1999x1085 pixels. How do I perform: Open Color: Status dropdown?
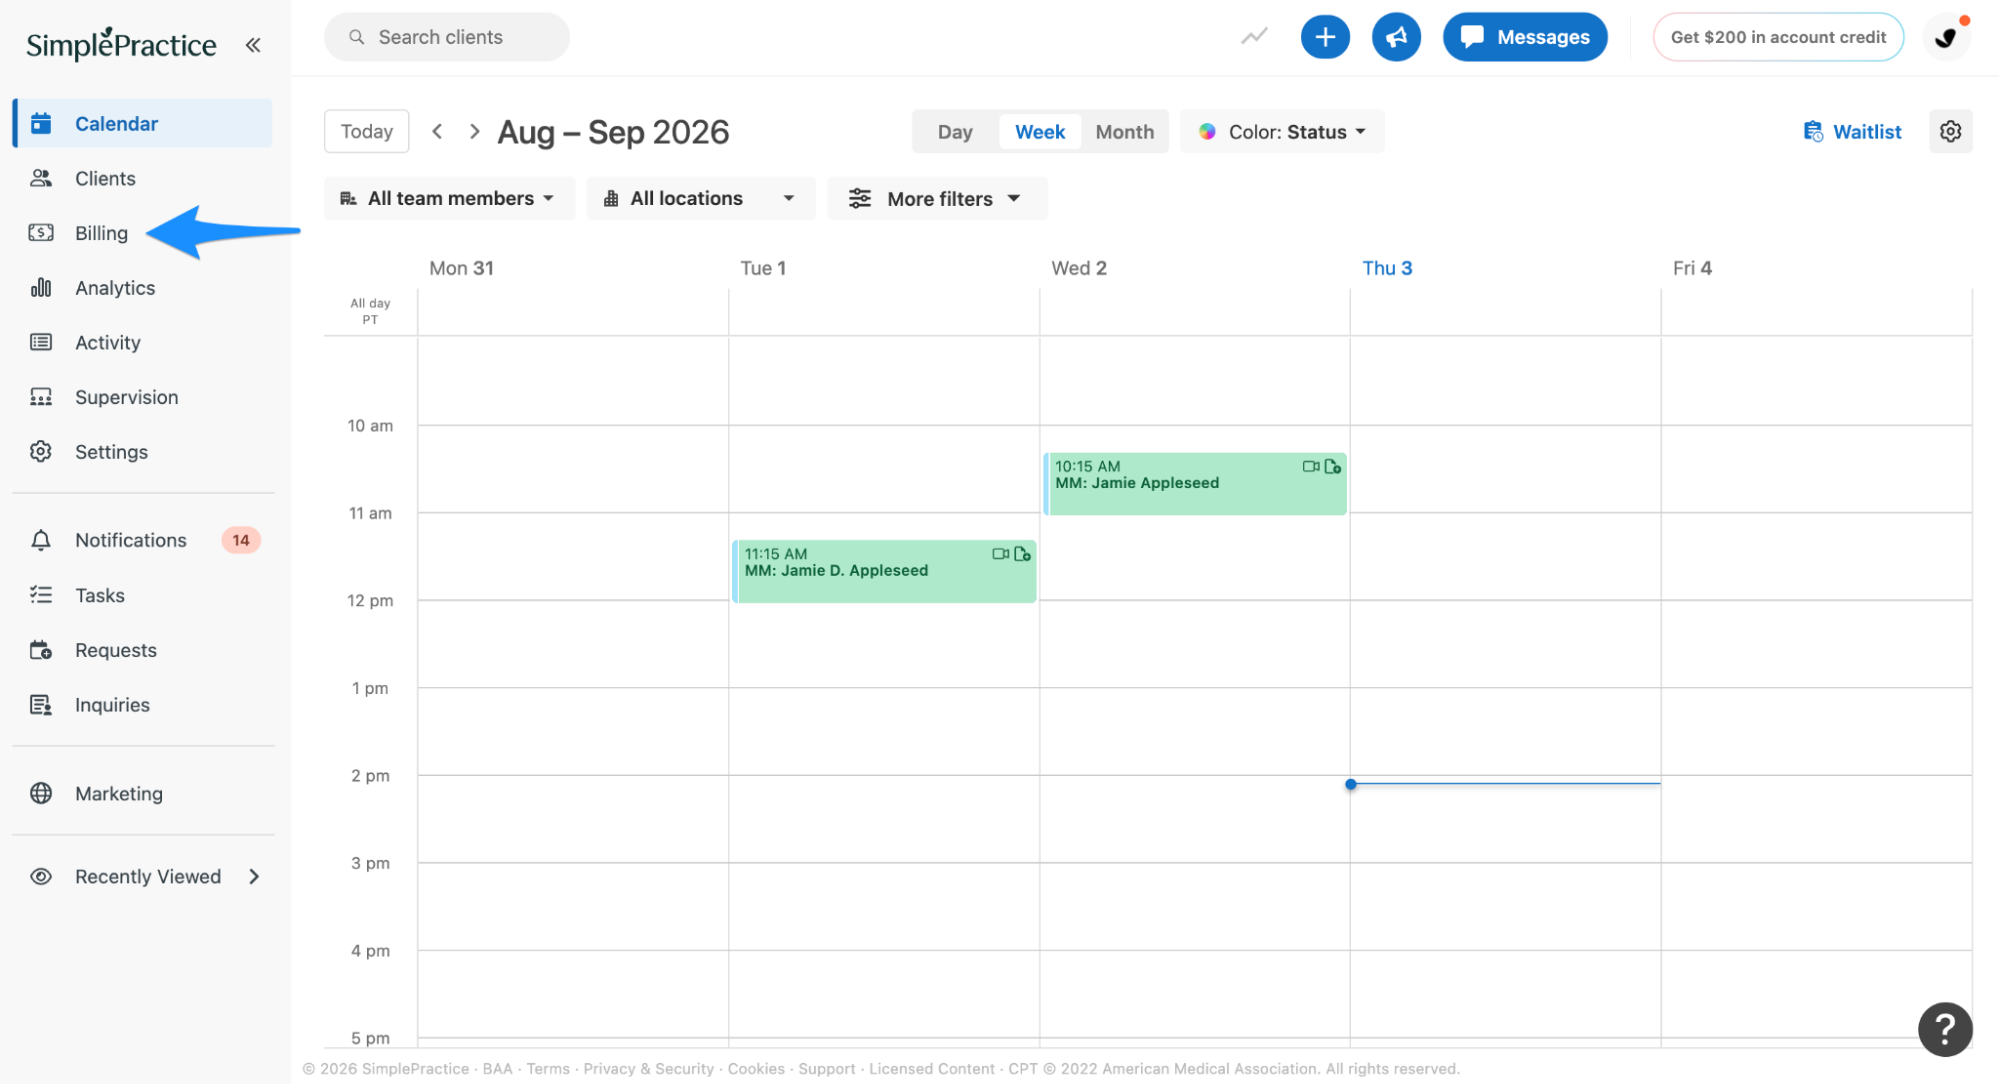pos(1282,131)
